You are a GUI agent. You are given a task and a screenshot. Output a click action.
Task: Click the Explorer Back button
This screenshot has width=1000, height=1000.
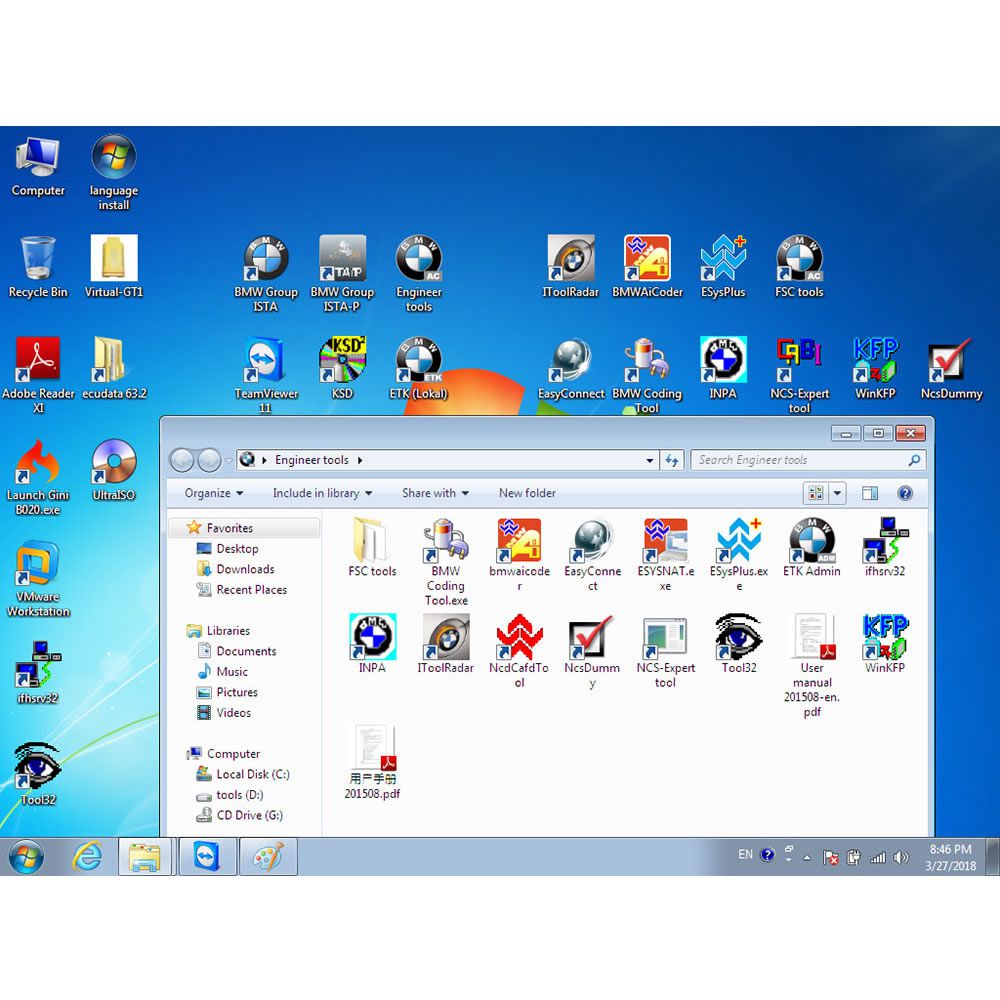tap(182, 460)
